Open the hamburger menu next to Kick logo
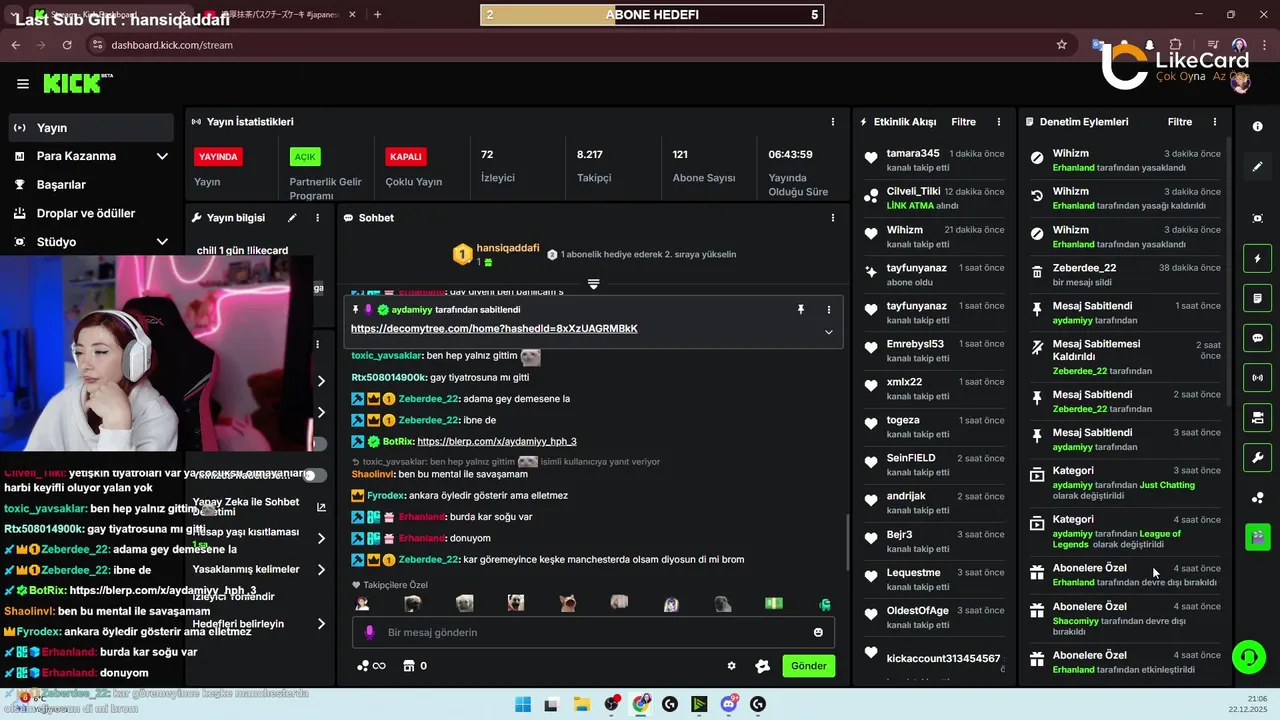The width and height of the screenshot is (1280, 720). [23, 84]
